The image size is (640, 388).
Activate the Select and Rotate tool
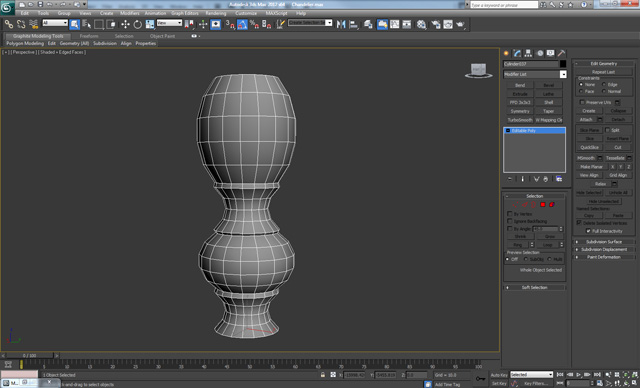click(138, 24)
